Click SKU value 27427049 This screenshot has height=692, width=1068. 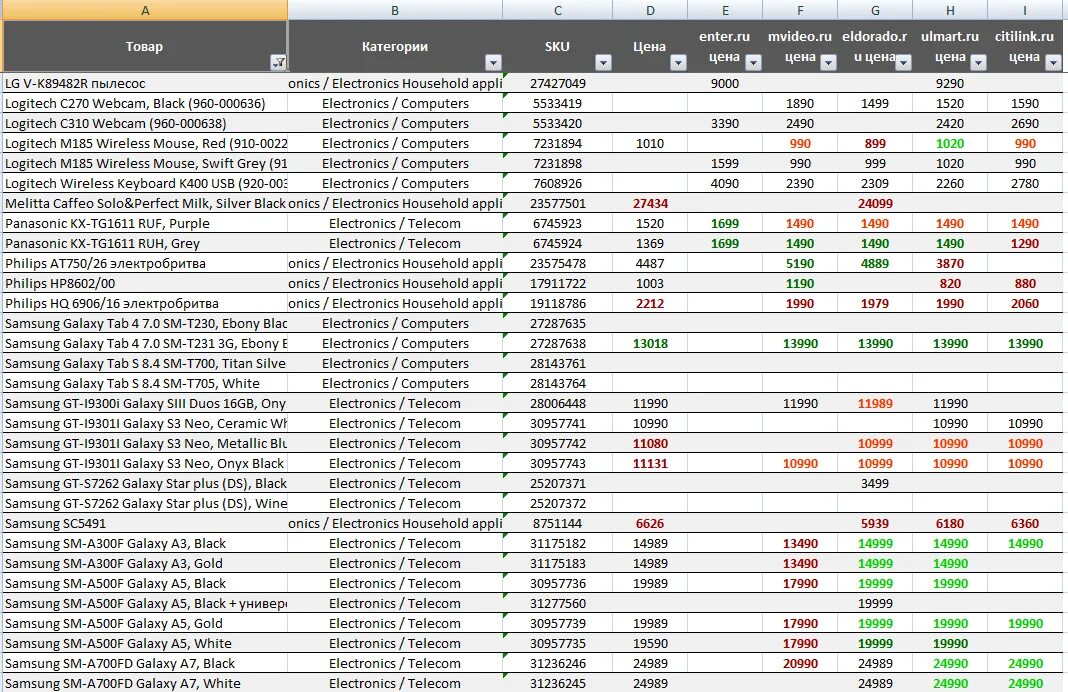558,84
